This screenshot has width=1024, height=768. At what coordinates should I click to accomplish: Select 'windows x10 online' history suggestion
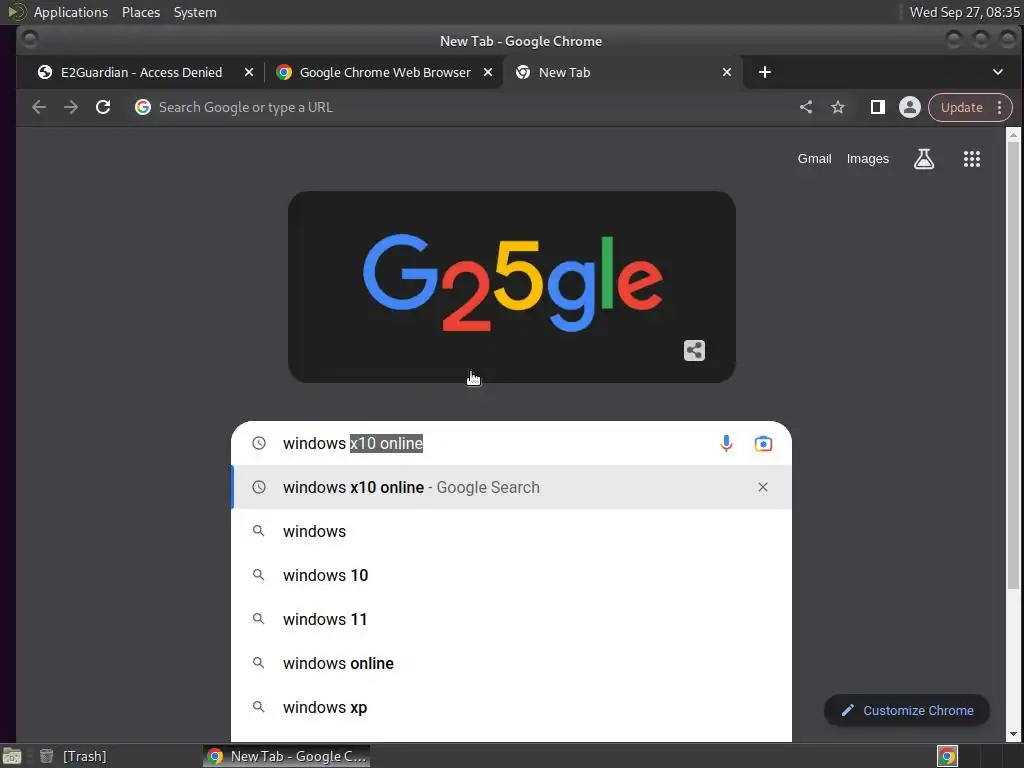pos(511,487)
